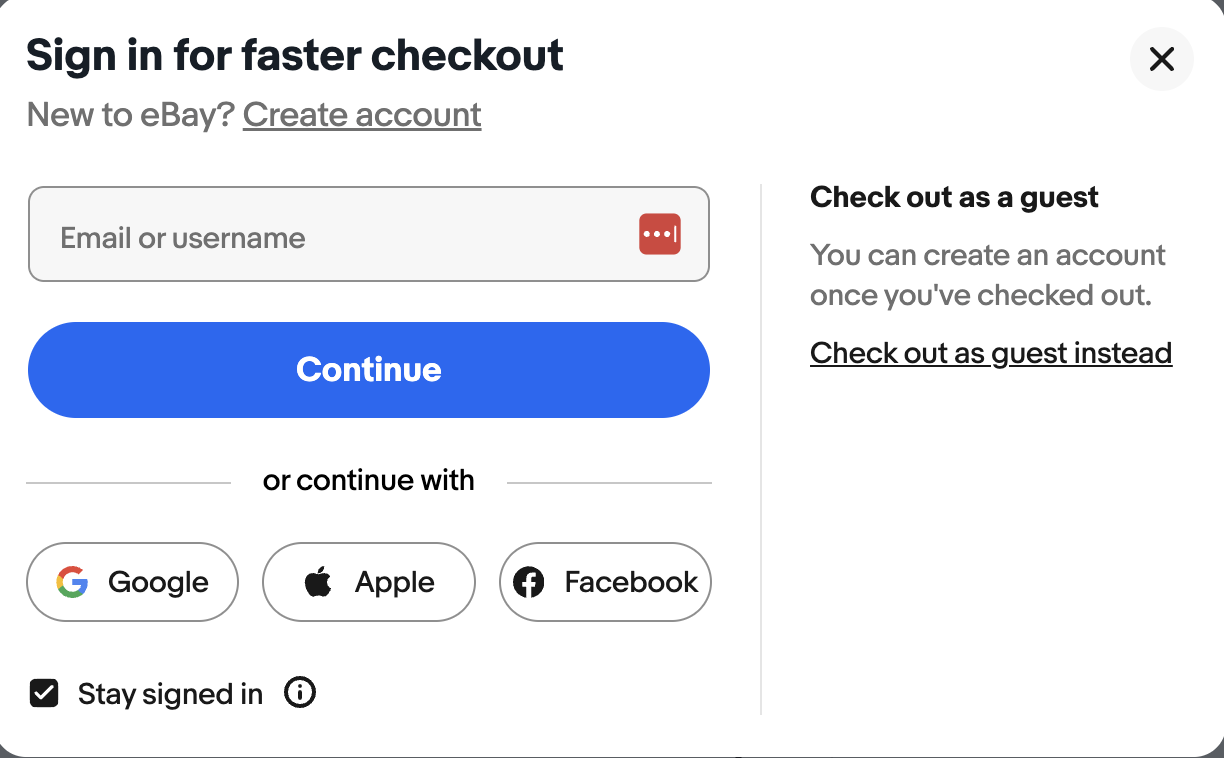1224x758 pixels.
Task: Click the Sign in for faster checkout title
Action: [294, 55]
